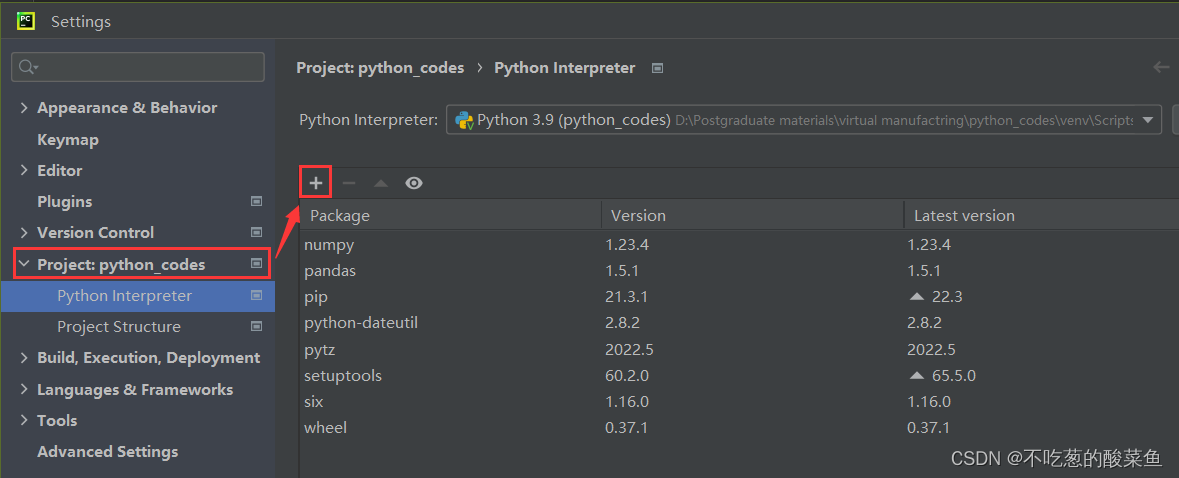
Task: Click the icon next to Python Interpreter breadcrumb
Action: point(657,68)
